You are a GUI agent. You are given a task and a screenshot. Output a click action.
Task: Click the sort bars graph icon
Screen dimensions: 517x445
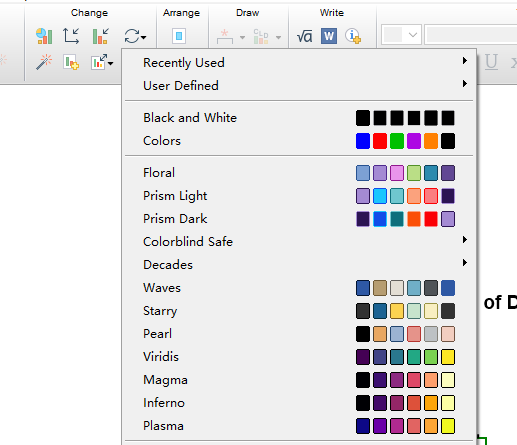point(100,36)
